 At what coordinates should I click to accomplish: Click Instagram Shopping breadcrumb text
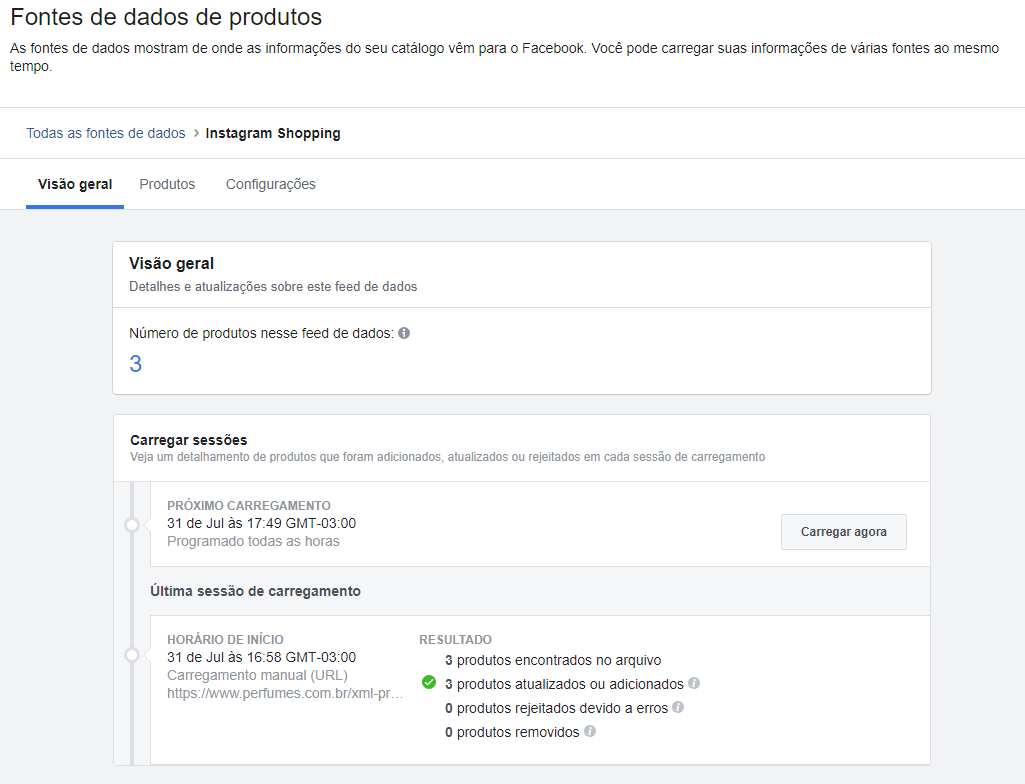273,133
